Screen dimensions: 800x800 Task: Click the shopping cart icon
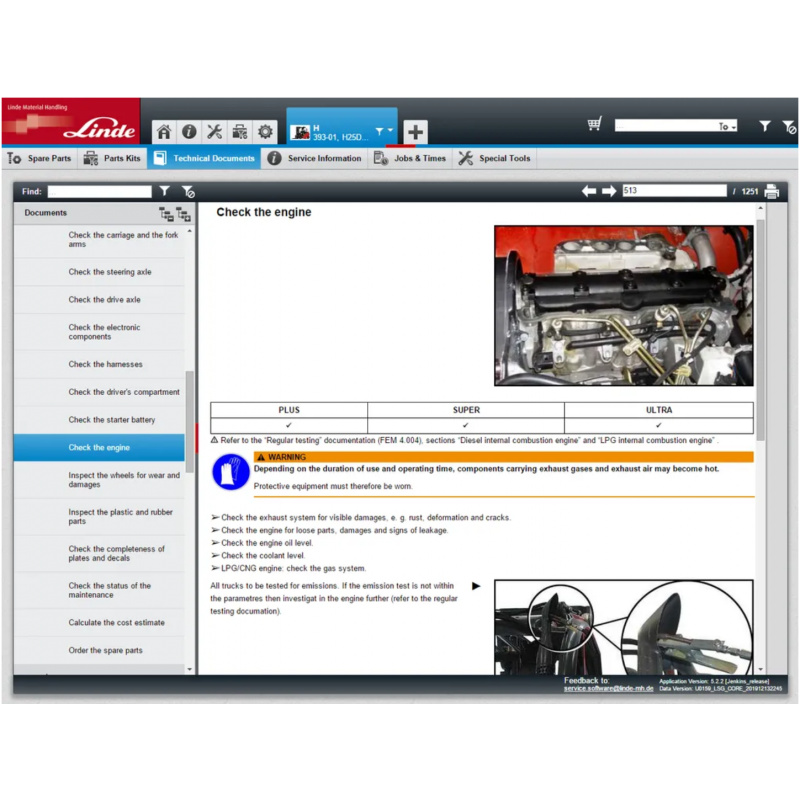[x=594, y=123]
